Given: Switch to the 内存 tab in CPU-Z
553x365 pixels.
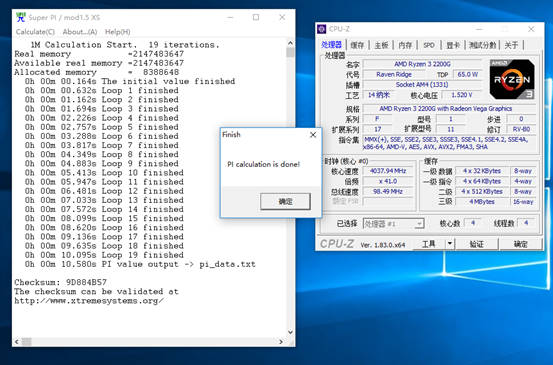Looking at the screenshot, I should point(405,45).
